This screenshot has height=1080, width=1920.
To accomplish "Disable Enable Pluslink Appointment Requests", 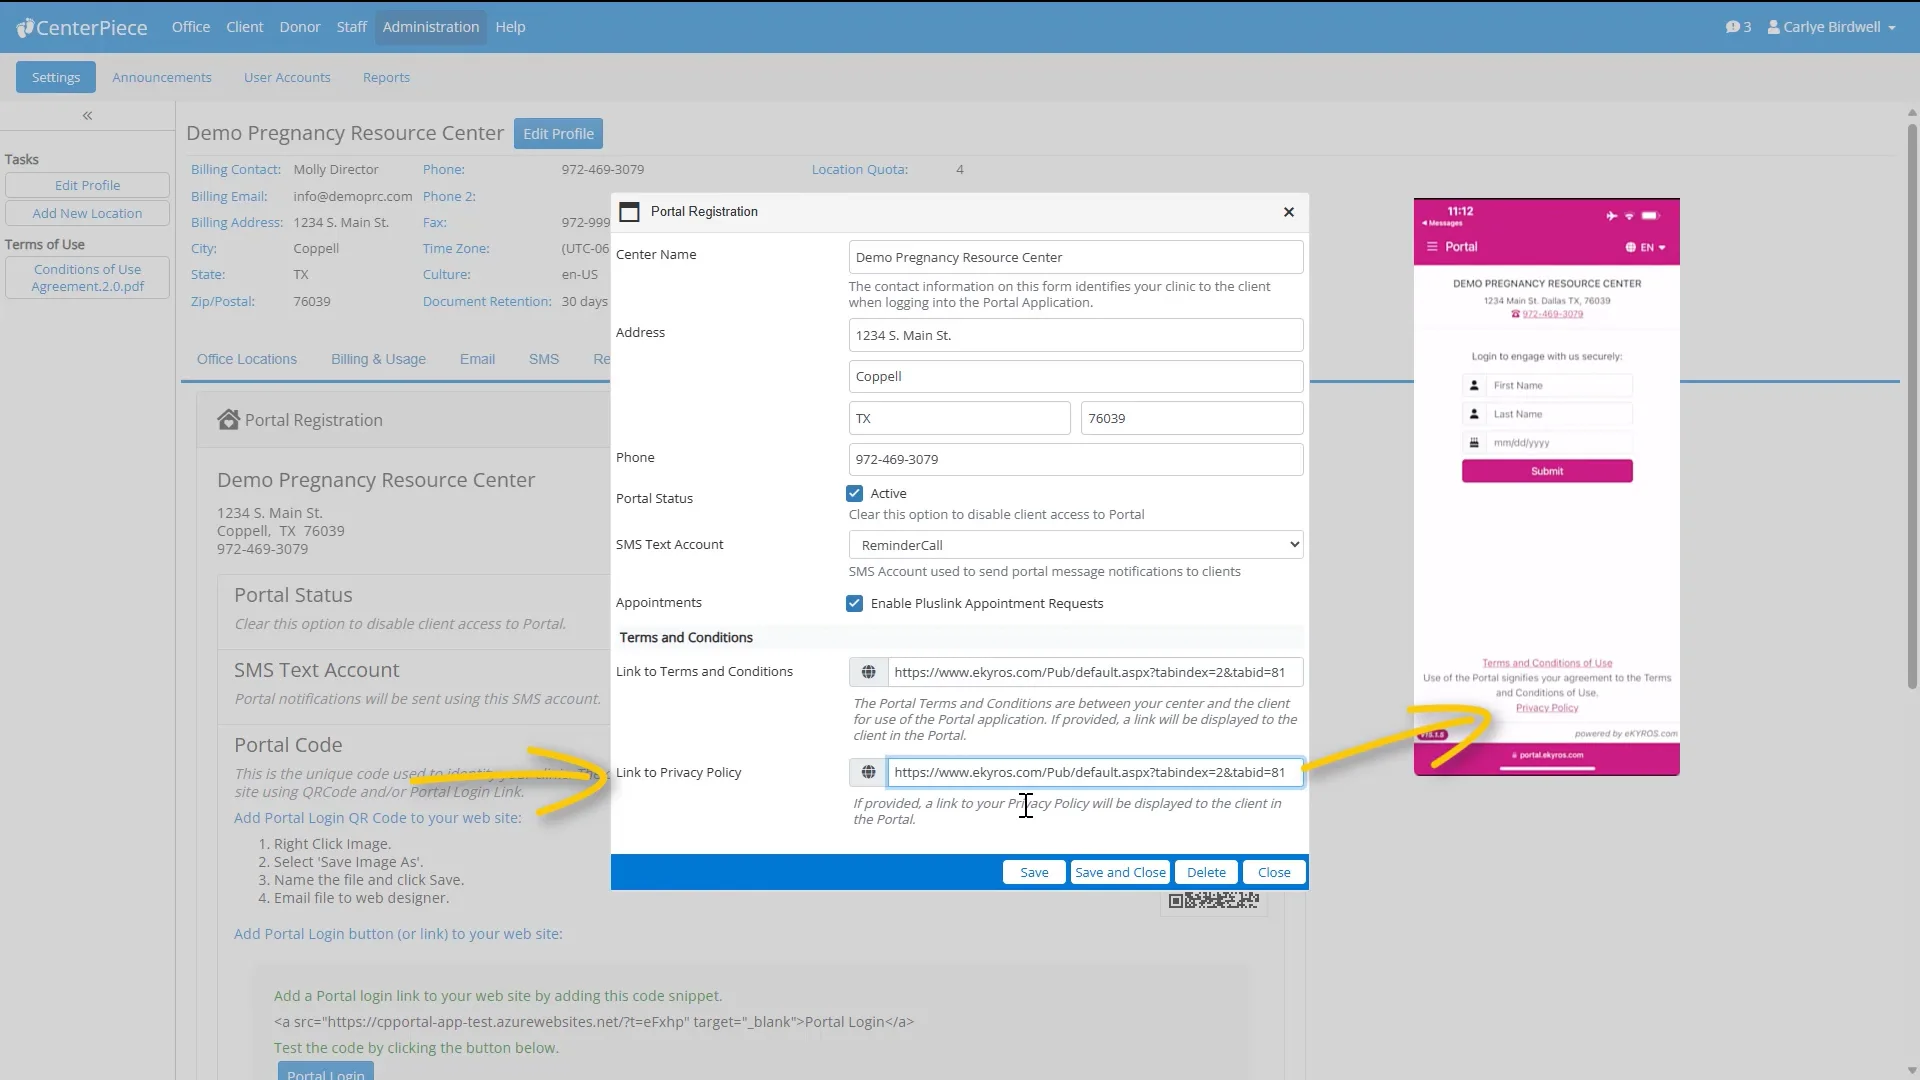I will pyautogui.click(x=855, y=603).
